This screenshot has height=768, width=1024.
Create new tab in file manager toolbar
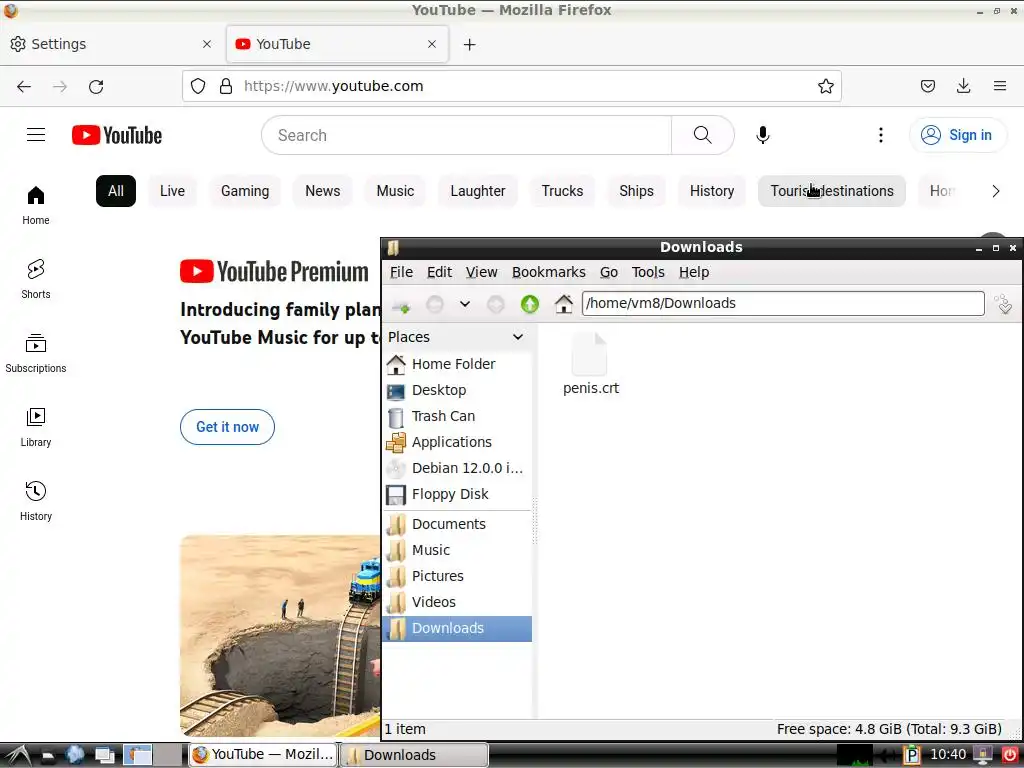click(x=400, y=304)
